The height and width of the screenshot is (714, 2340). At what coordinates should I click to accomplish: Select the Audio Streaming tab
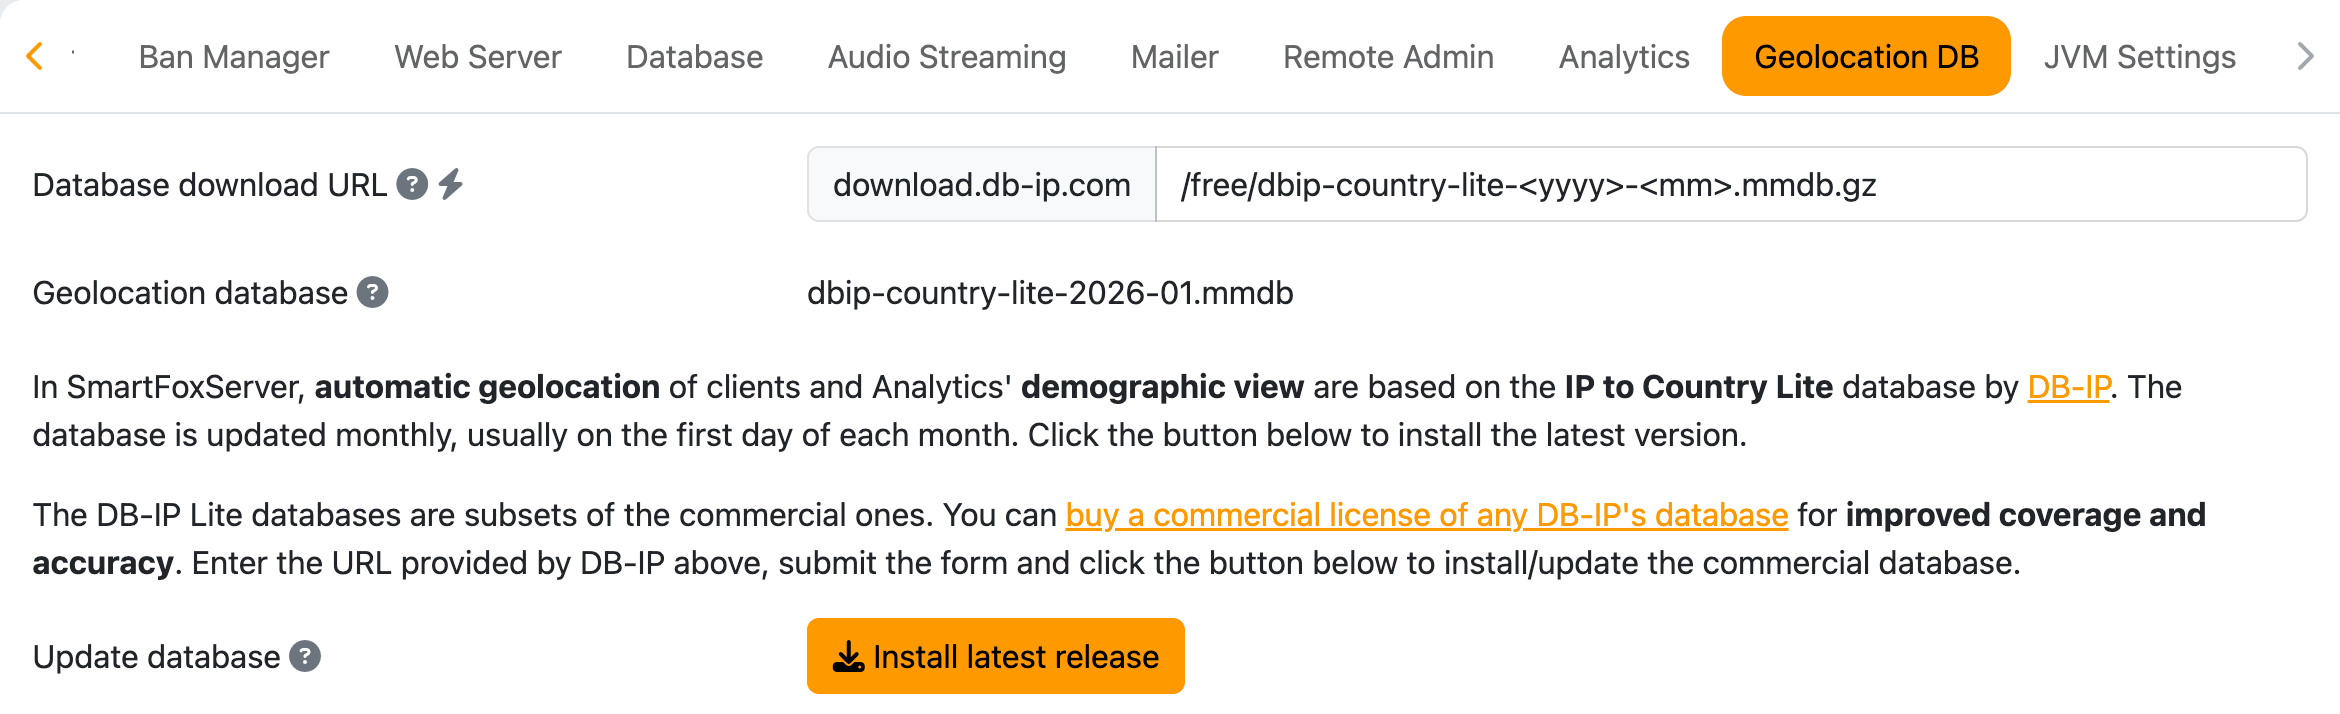pyautogui.click(x=947, y=57)
